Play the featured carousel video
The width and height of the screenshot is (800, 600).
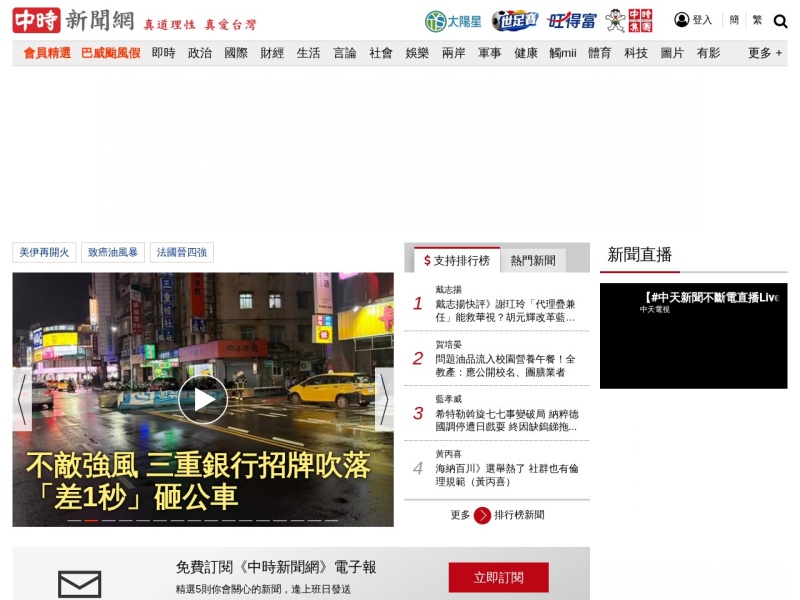click(x=203, y=400)
